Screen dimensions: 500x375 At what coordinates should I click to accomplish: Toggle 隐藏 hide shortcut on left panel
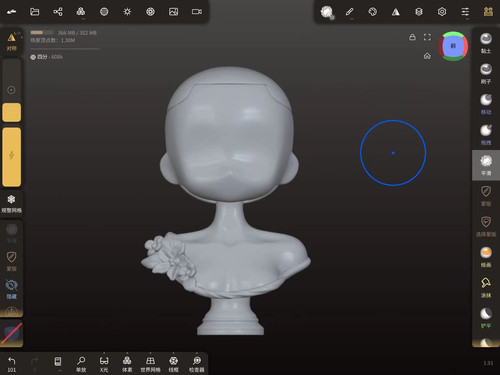tap(12, 289)
